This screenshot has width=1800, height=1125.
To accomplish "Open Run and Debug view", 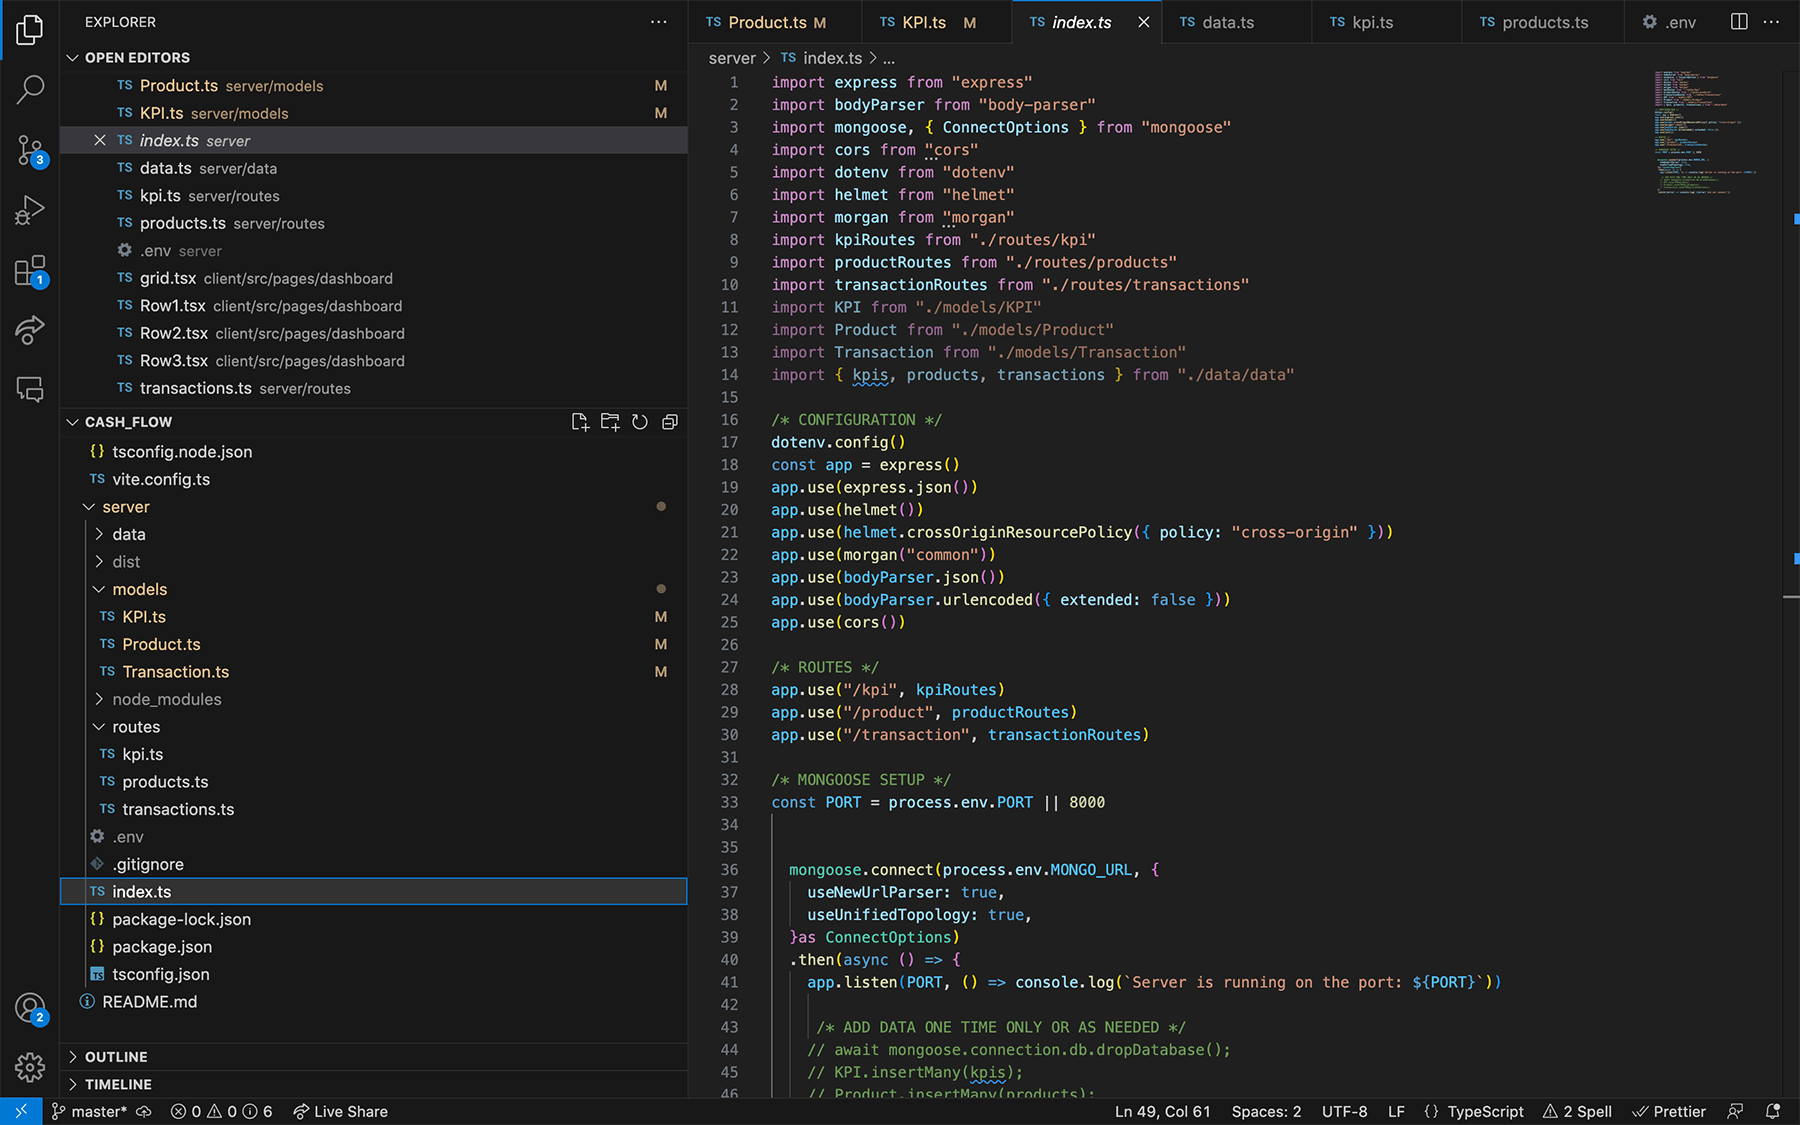I will [x=30, y=210].
